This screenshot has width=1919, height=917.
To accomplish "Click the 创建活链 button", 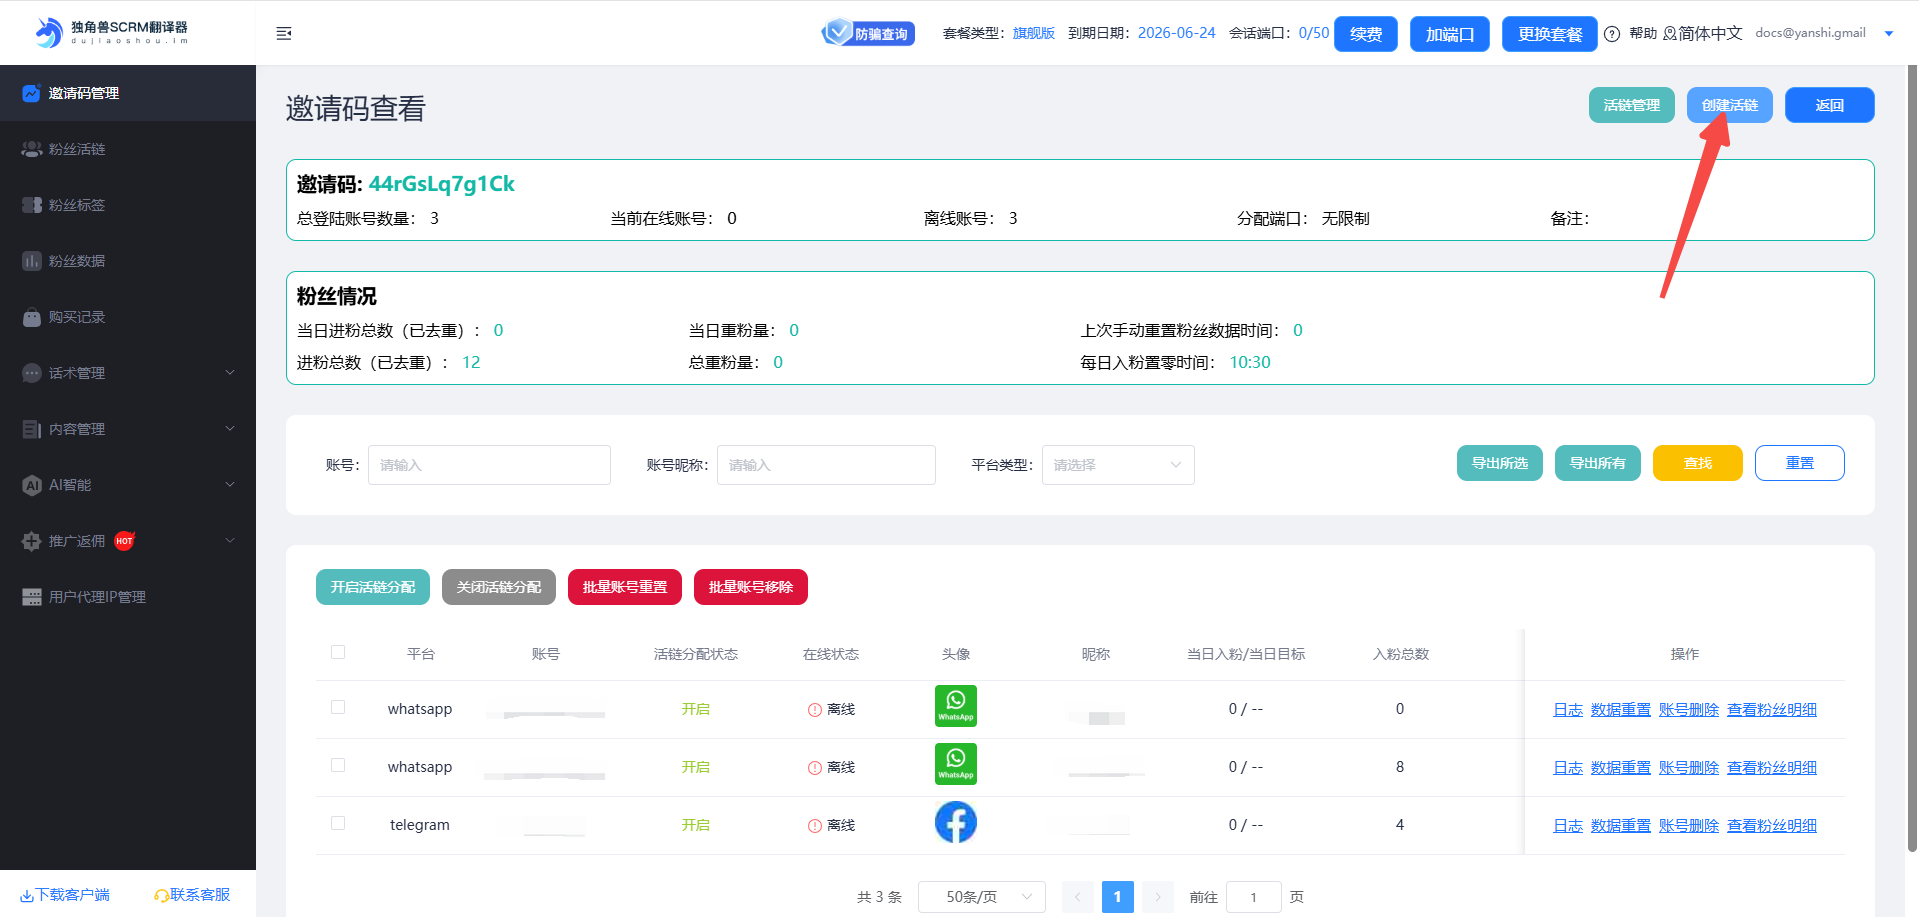I will coord(1729,105).
